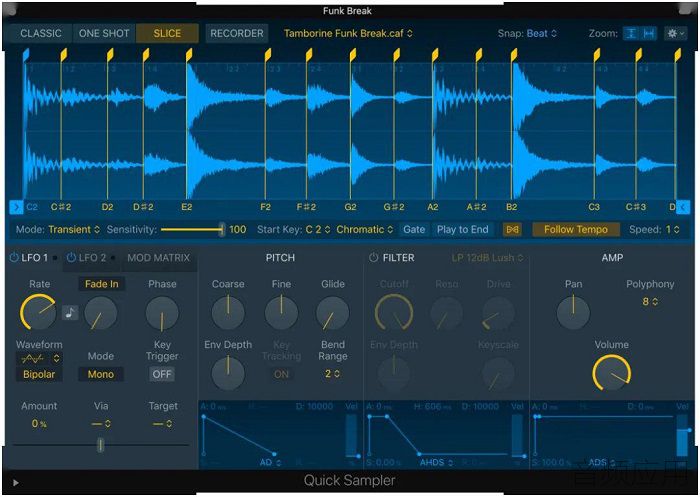Toggle the Fade In button
Image resolution: width=700 pixels, height=497 pixels.
click(101, 284)
